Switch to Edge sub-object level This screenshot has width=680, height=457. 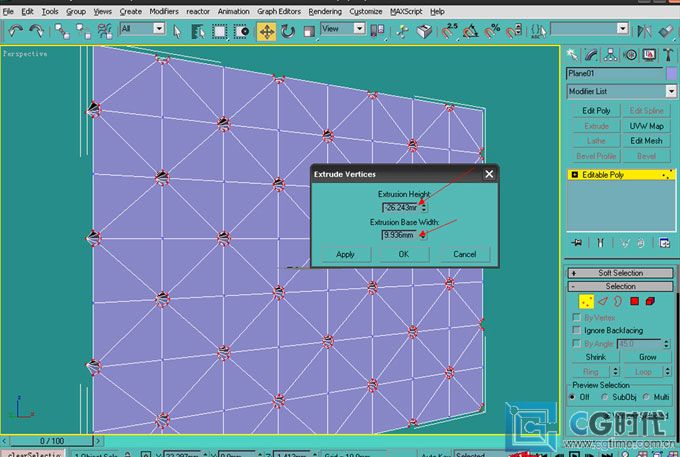(603, 301)
